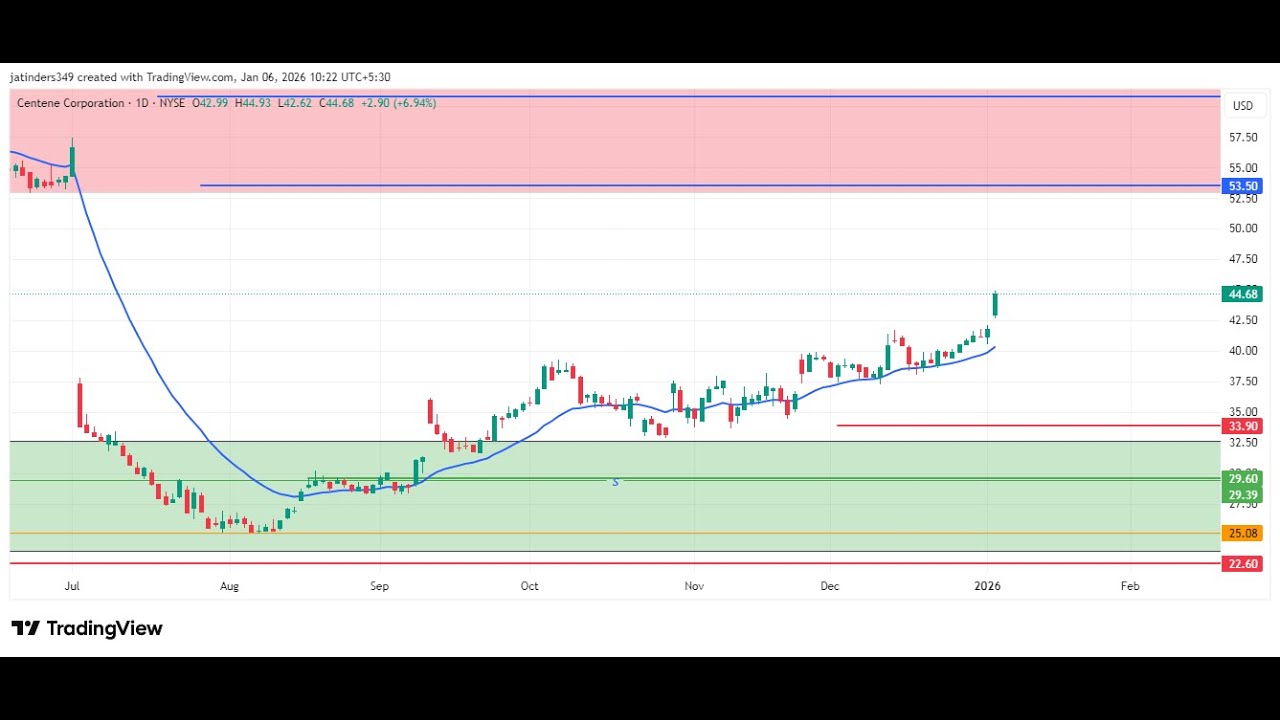Click the 37.50 price axis value

(x=1243, y=381)
